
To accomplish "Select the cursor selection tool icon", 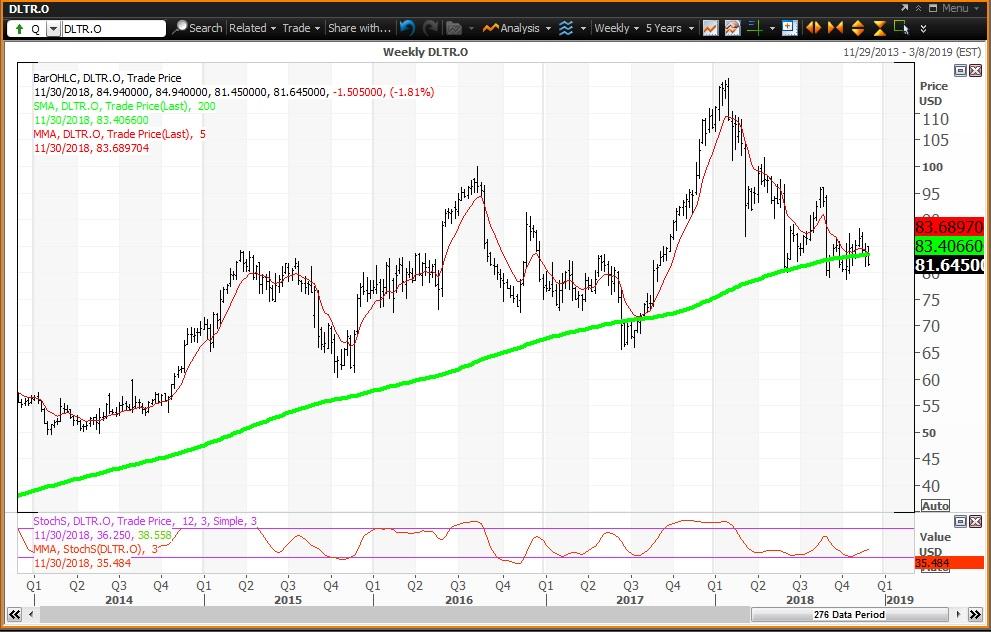I will point(901,28).
